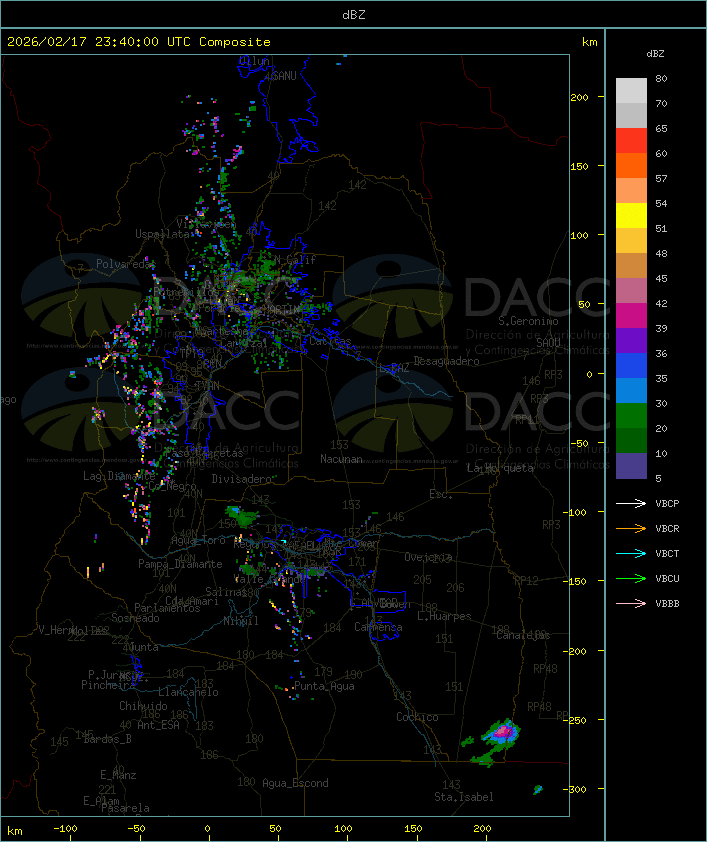The width and height of the screenshot is (707, 842).
Task: Click the Lag.Diamante place label
Action: pos(119,476)
